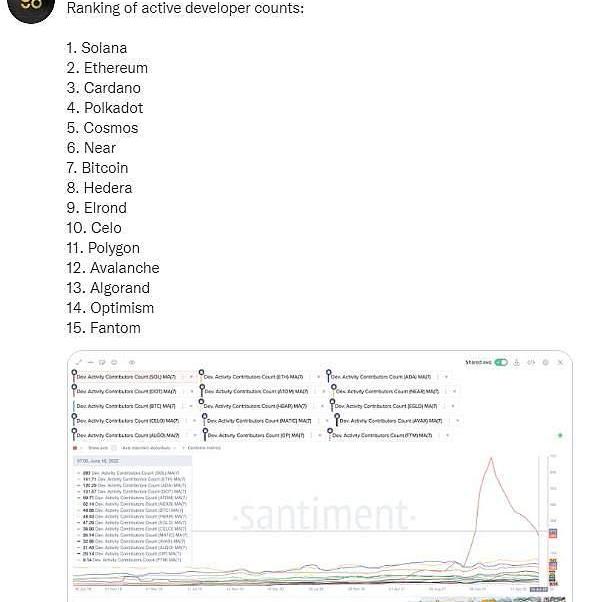Click the red SOL peak on chart
Screen dimensions: 589x602
pyautogui.click(x=491, y=458)
